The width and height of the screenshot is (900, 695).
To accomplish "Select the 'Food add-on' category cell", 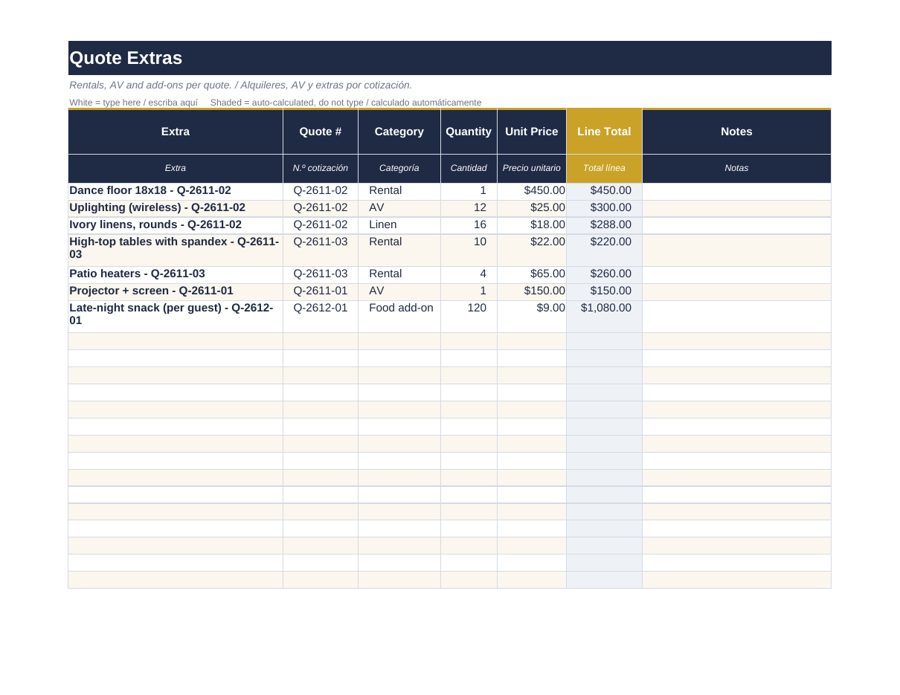I will pos(399,316).
